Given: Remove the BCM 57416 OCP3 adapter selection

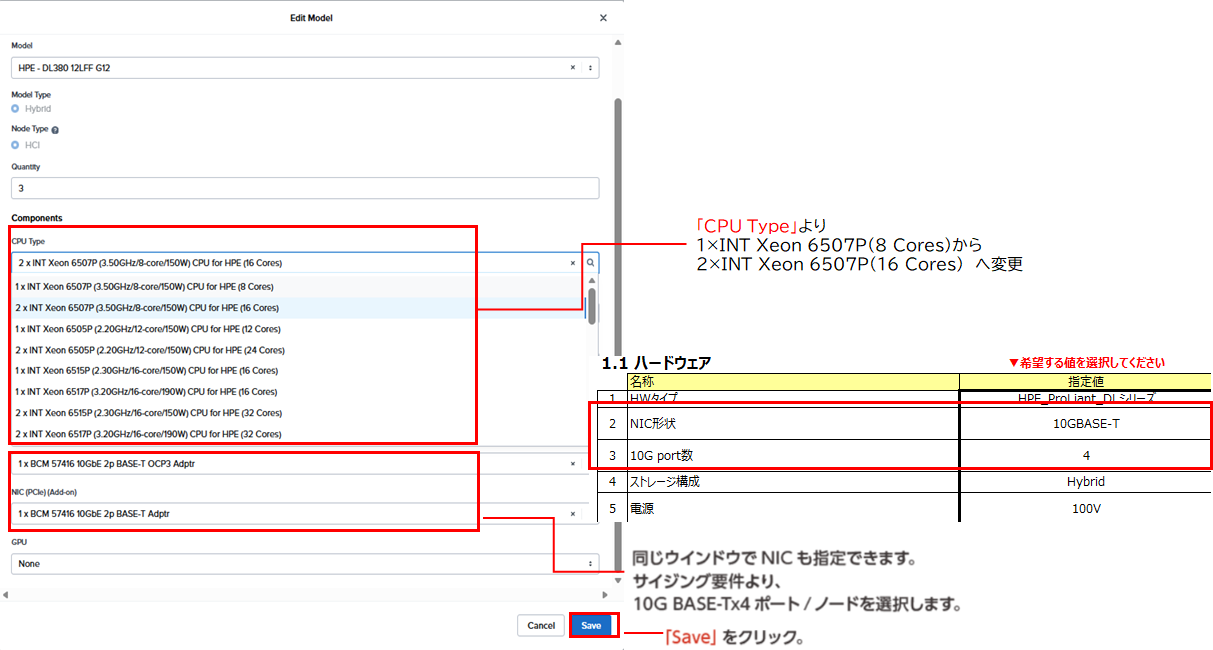Looking at the screenshot, I should click(573, 464).
